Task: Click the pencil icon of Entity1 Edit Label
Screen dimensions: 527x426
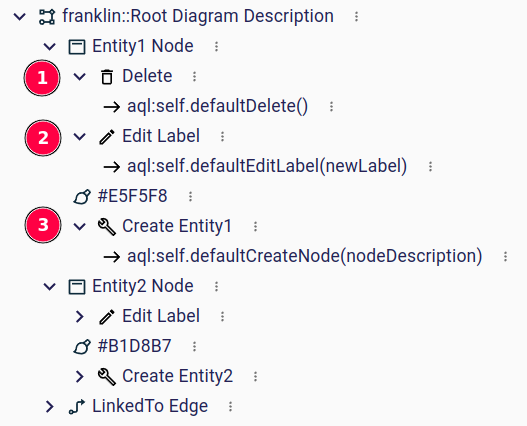Action: click(x=107, y=137)
